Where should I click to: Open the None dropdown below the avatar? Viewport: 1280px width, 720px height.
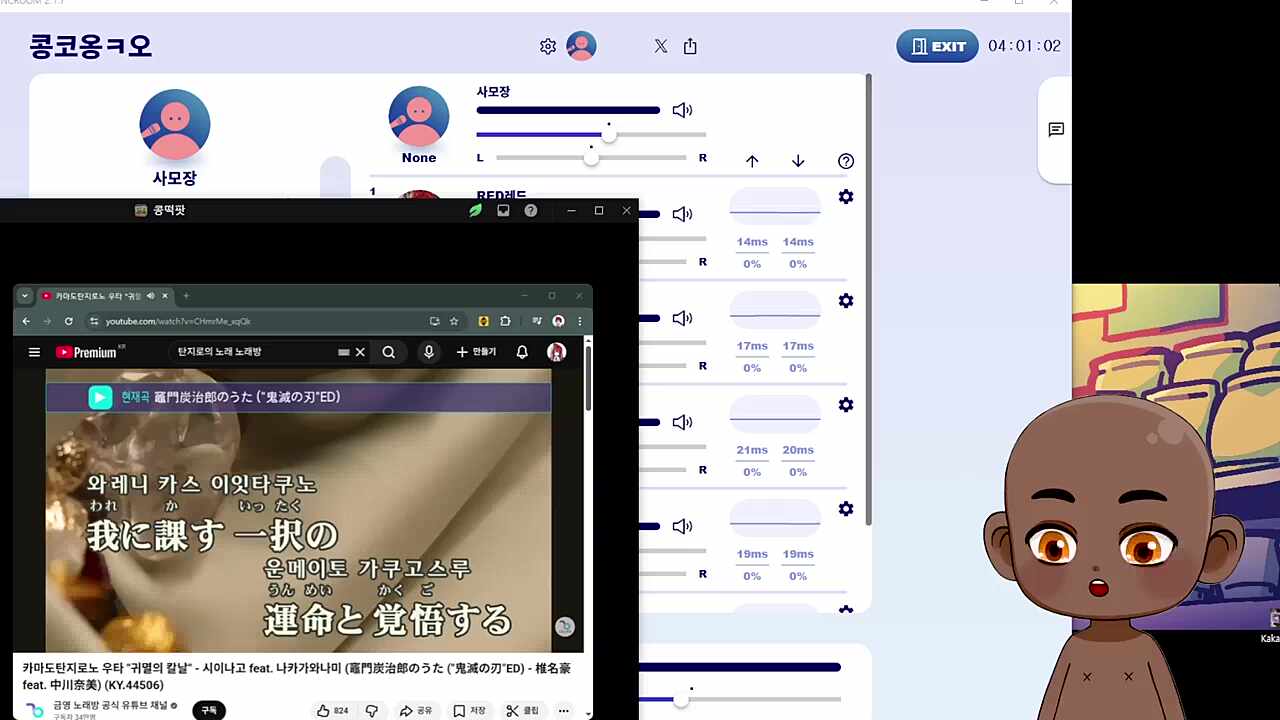[x=418, y=157]
